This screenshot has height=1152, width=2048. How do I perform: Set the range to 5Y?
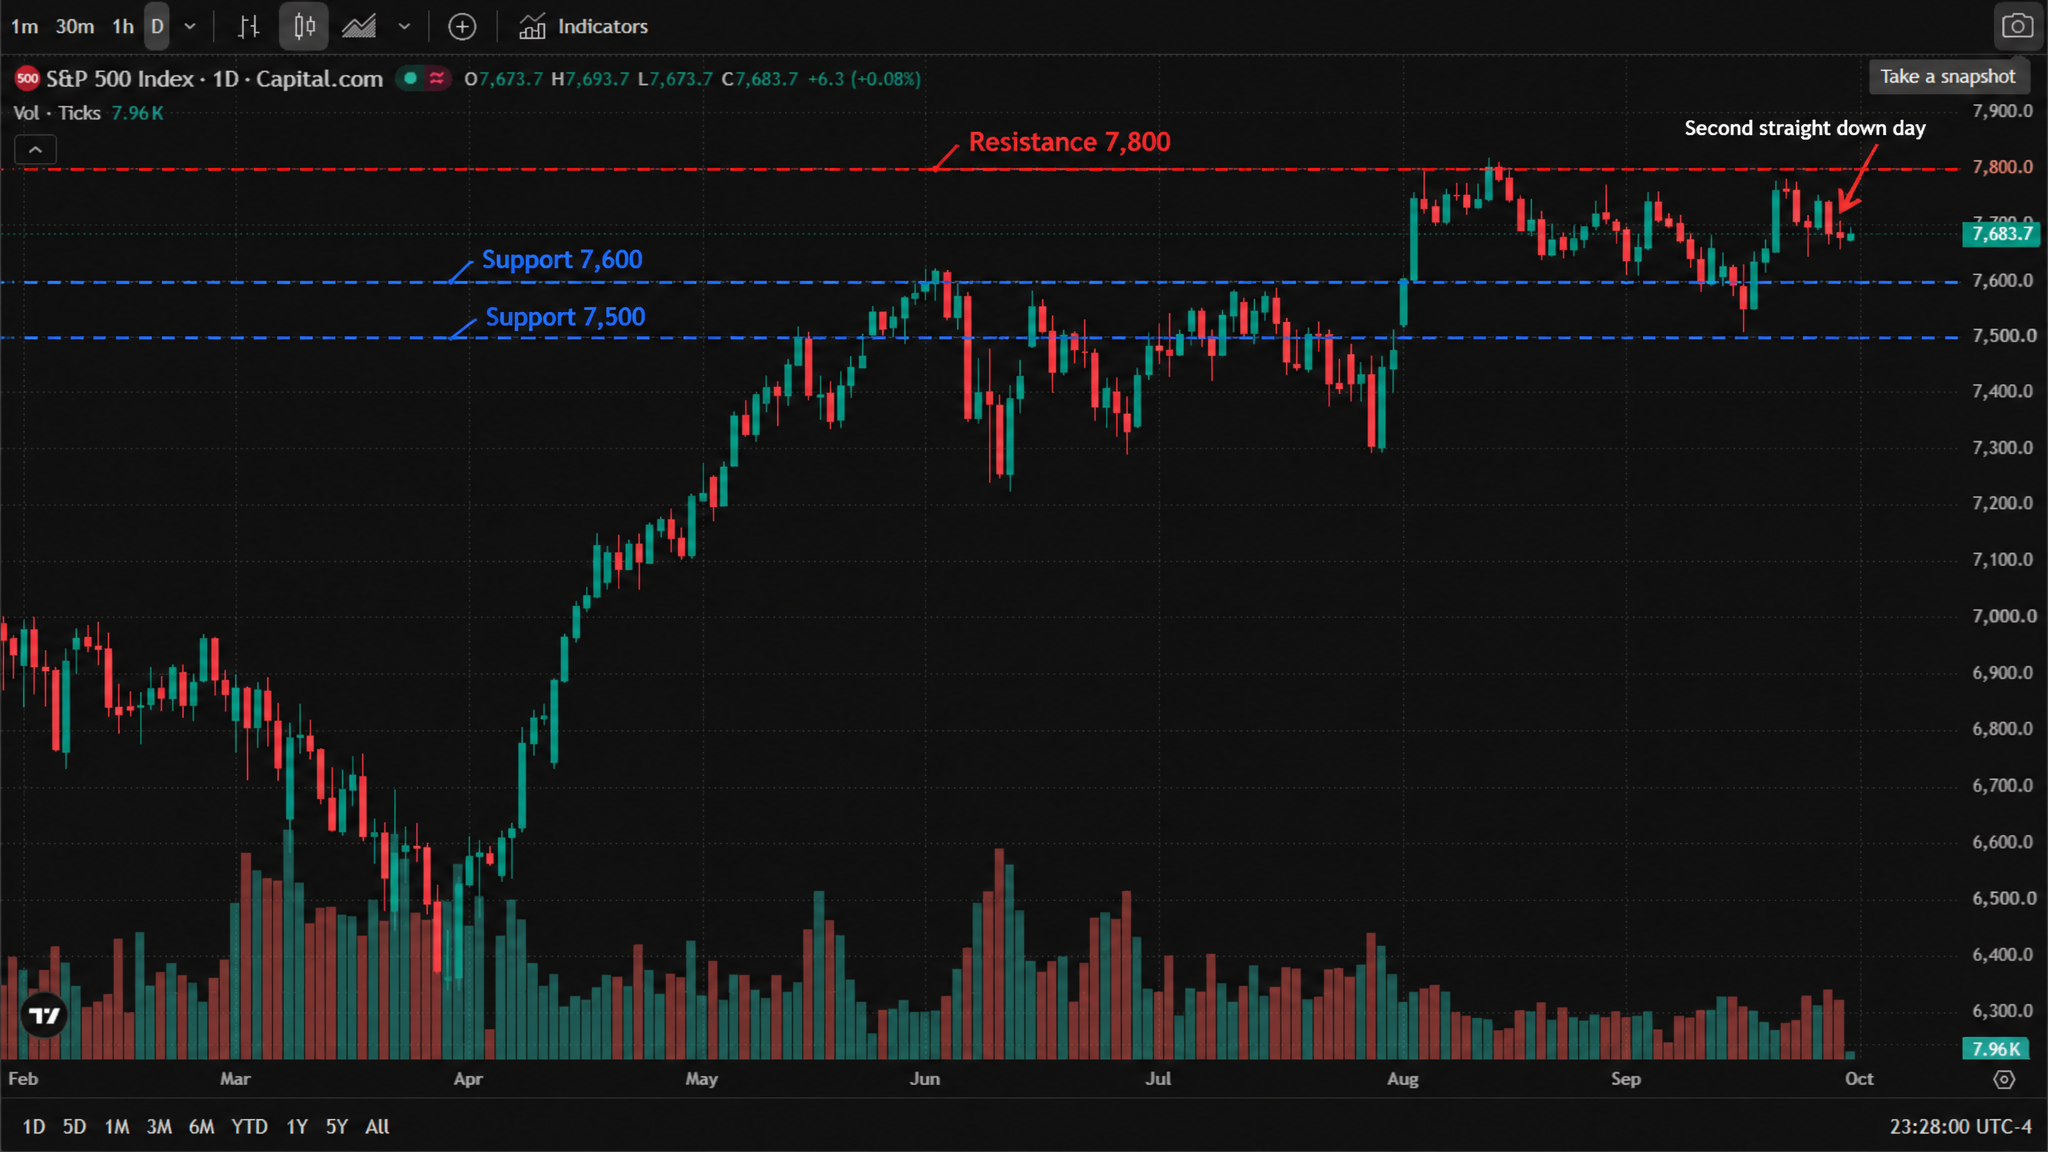click(337, 1127)
